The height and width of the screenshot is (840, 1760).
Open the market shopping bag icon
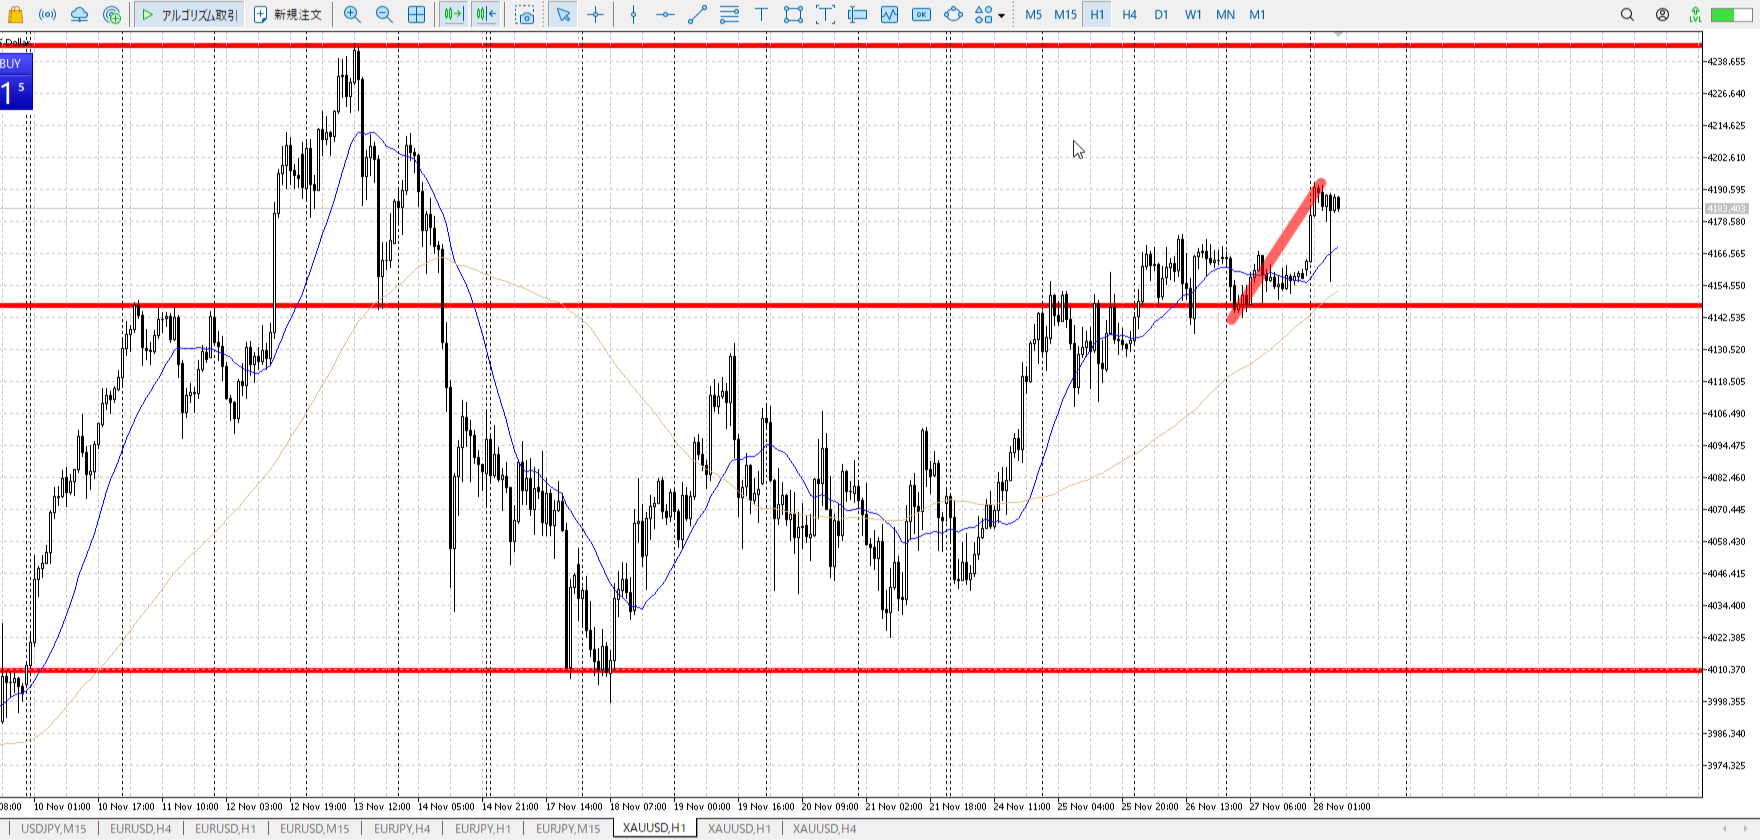click(15, 15)
